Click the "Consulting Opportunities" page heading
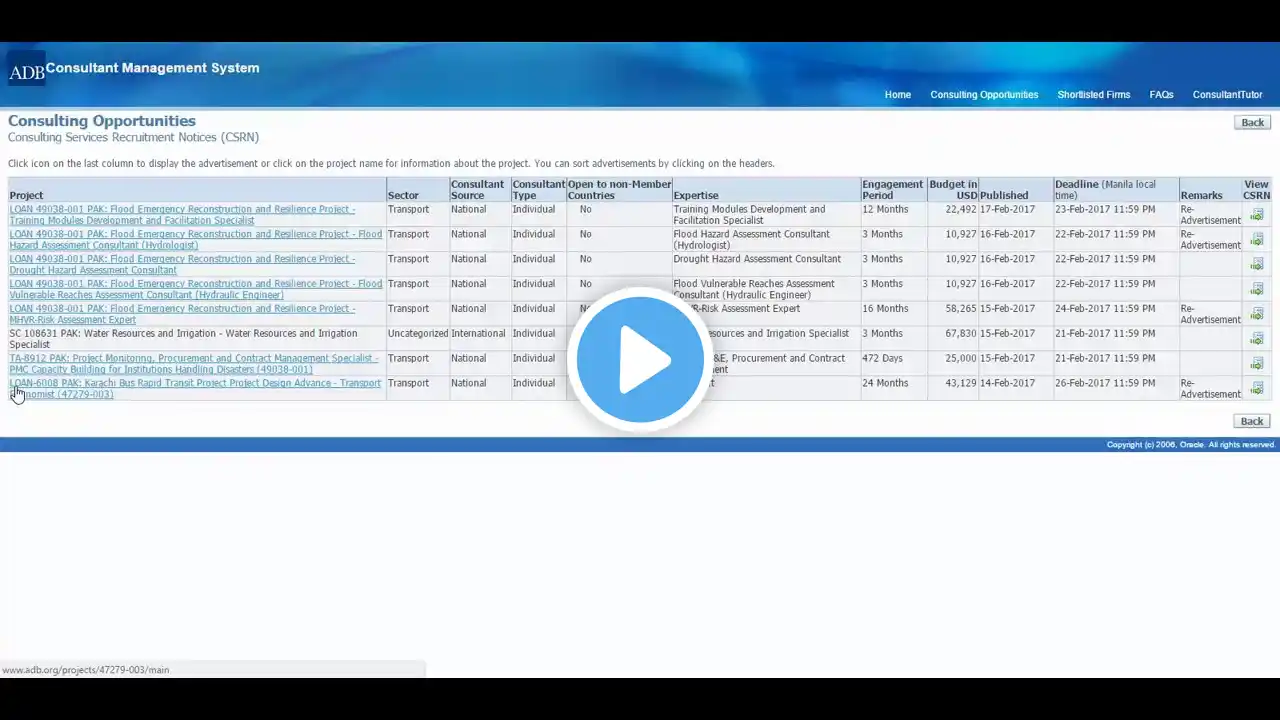 point(102,121)
